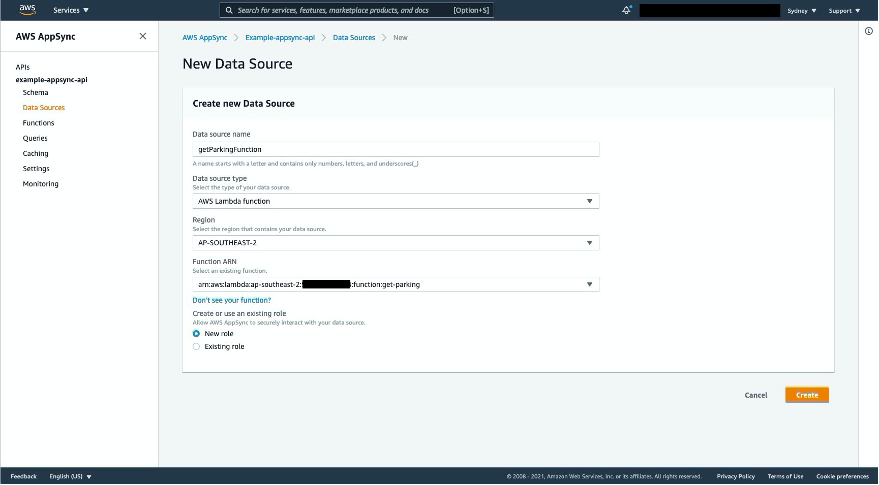Open Functions in the sidebar
Viewport: 879px width, 485px height.
pyautogui.click(x=38, y=123)
